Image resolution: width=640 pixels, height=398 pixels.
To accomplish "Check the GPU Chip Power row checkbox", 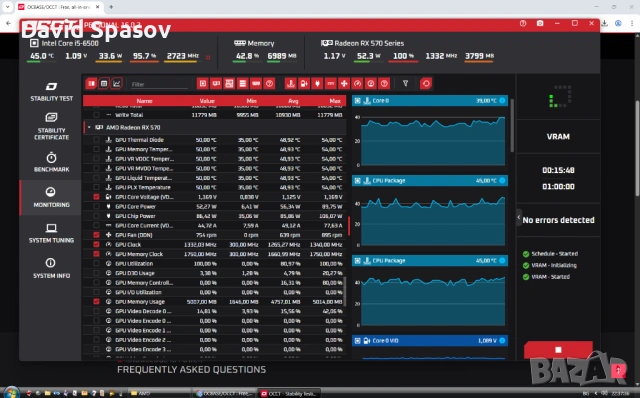I will [96, 216].
